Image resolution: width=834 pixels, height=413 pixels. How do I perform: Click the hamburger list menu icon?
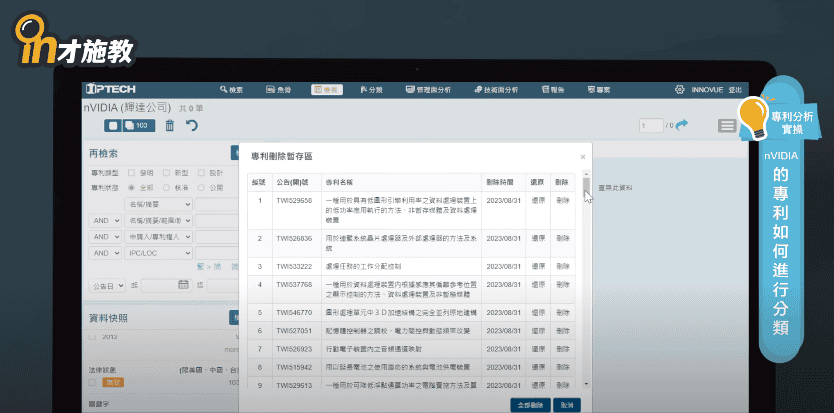tap(727, 125)
